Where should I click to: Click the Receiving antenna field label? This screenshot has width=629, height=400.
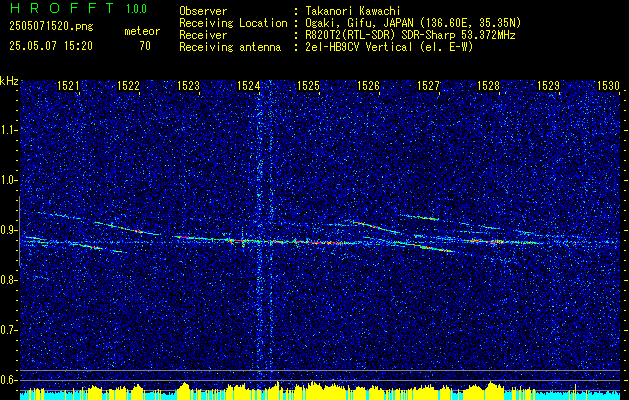[230, 47]
